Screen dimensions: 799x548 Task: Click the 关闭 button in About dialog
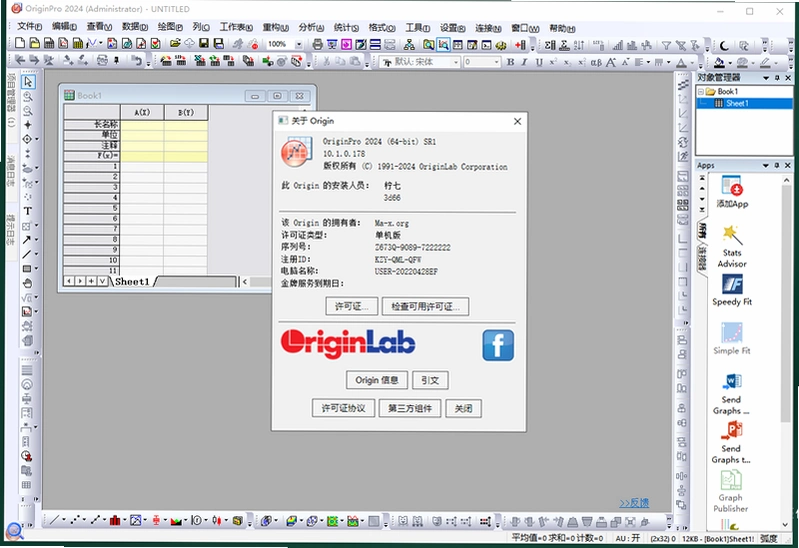[463, 408]
